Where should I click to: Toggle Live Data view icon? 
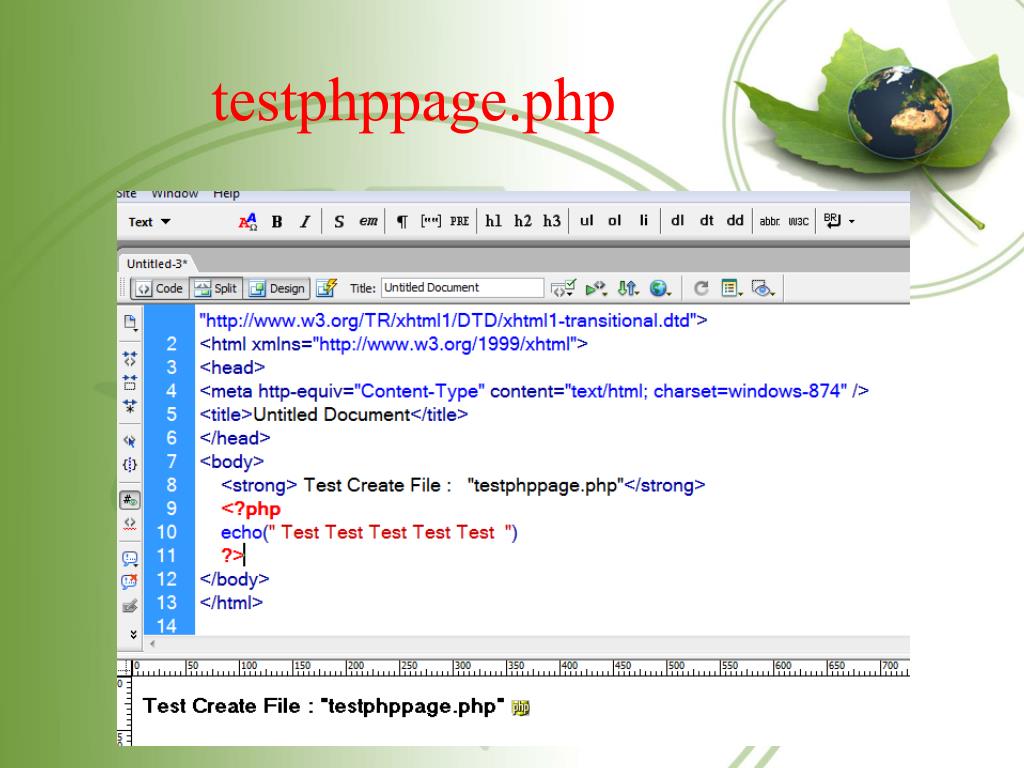coord(327,288)
